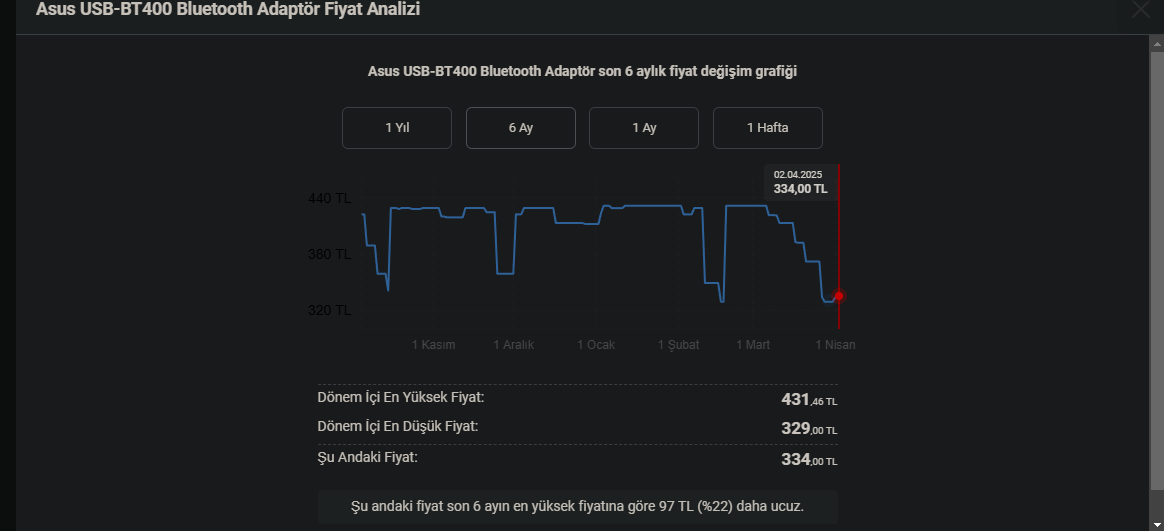Screen dimensions: 1164x531
Task: Click the Dönem İçi En Düşük Fiyat value
Action: pos(809,429)
